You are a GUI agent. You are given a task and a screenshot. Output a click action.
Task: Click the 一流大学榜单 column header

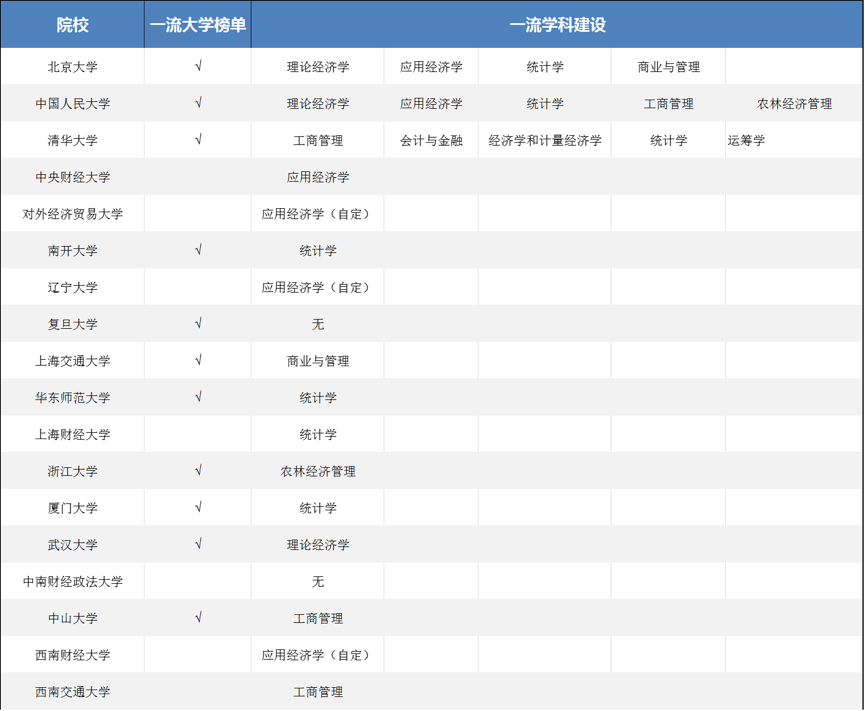[197, 25]
